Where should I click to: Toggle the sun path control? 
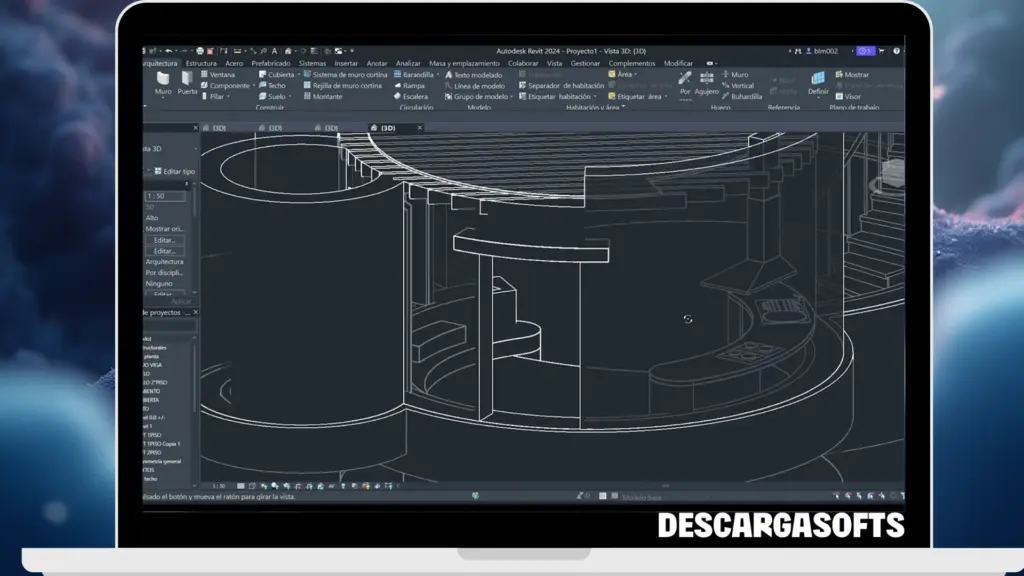(x=264, y=487)
